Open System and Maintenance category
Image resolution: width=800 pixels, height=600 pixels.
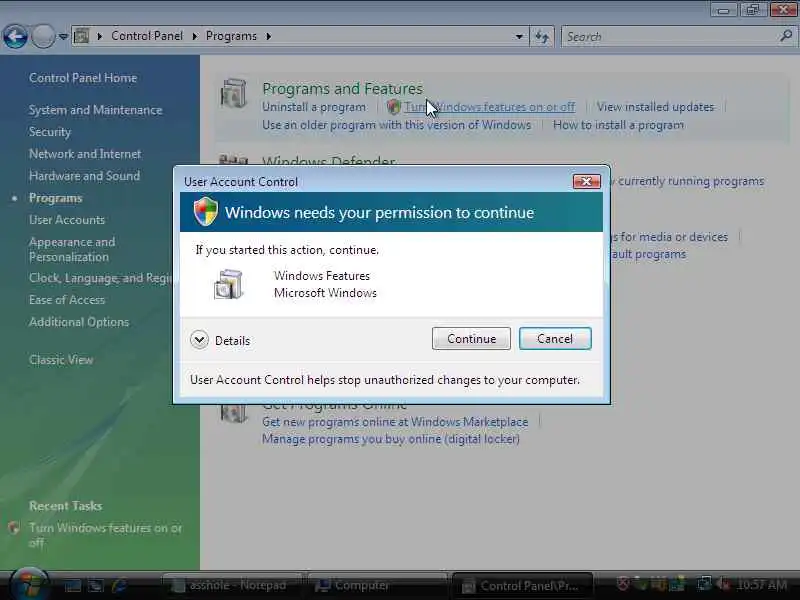pos(95,110)
